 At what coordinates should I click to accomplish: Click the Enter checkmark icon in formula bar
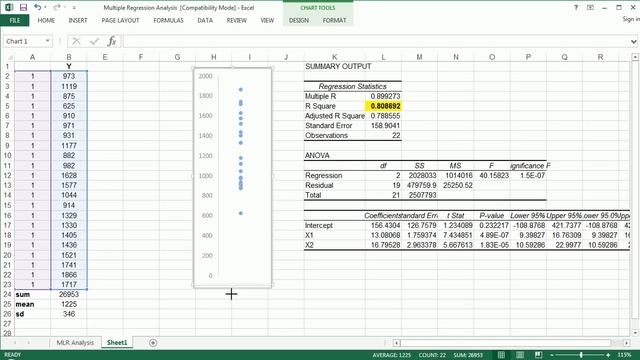[94, 41]
